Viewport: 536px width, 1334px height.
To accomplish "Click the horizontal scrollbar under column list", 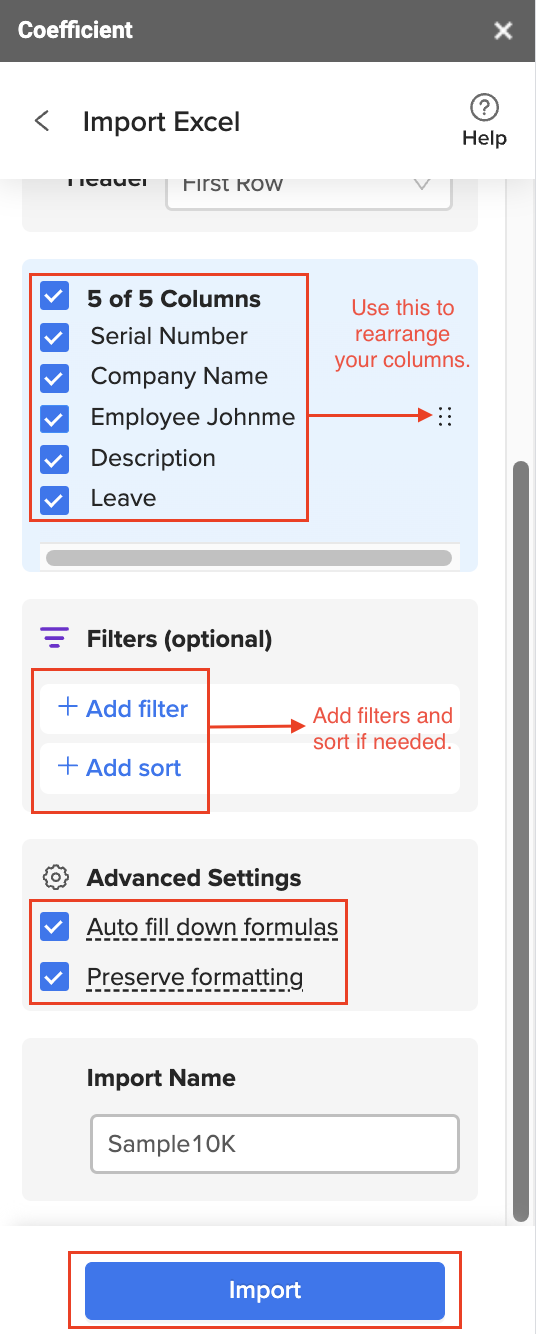I will [x=249, y=557].
